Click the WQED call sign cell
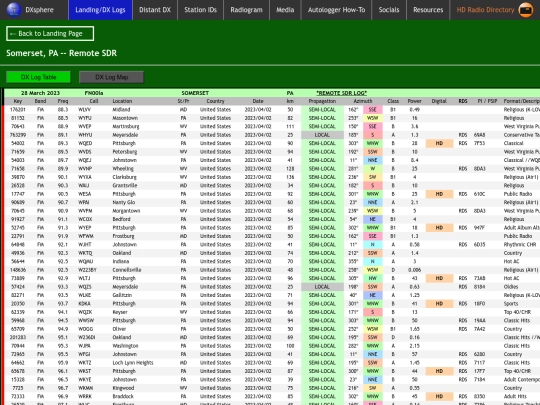 point(85,143)
